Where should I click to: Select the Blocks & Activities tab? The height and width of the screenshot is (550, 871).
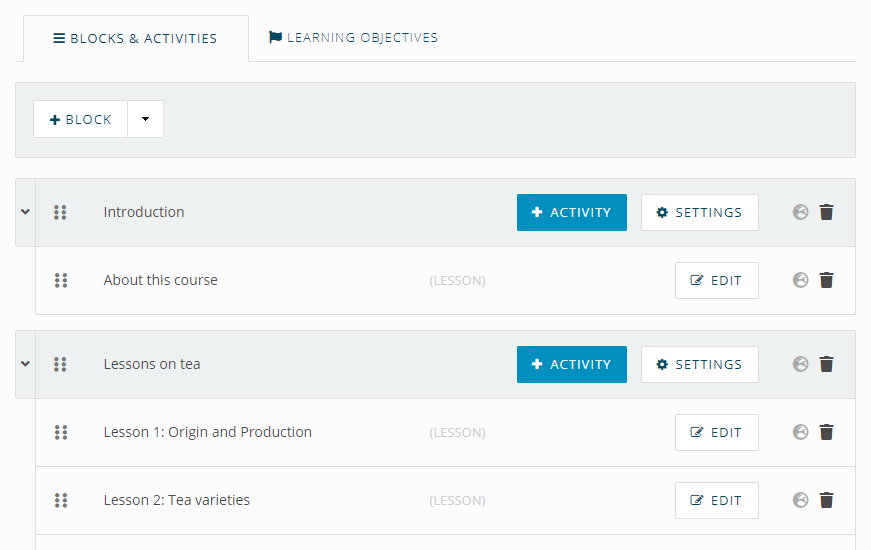(x=136, y=38)
